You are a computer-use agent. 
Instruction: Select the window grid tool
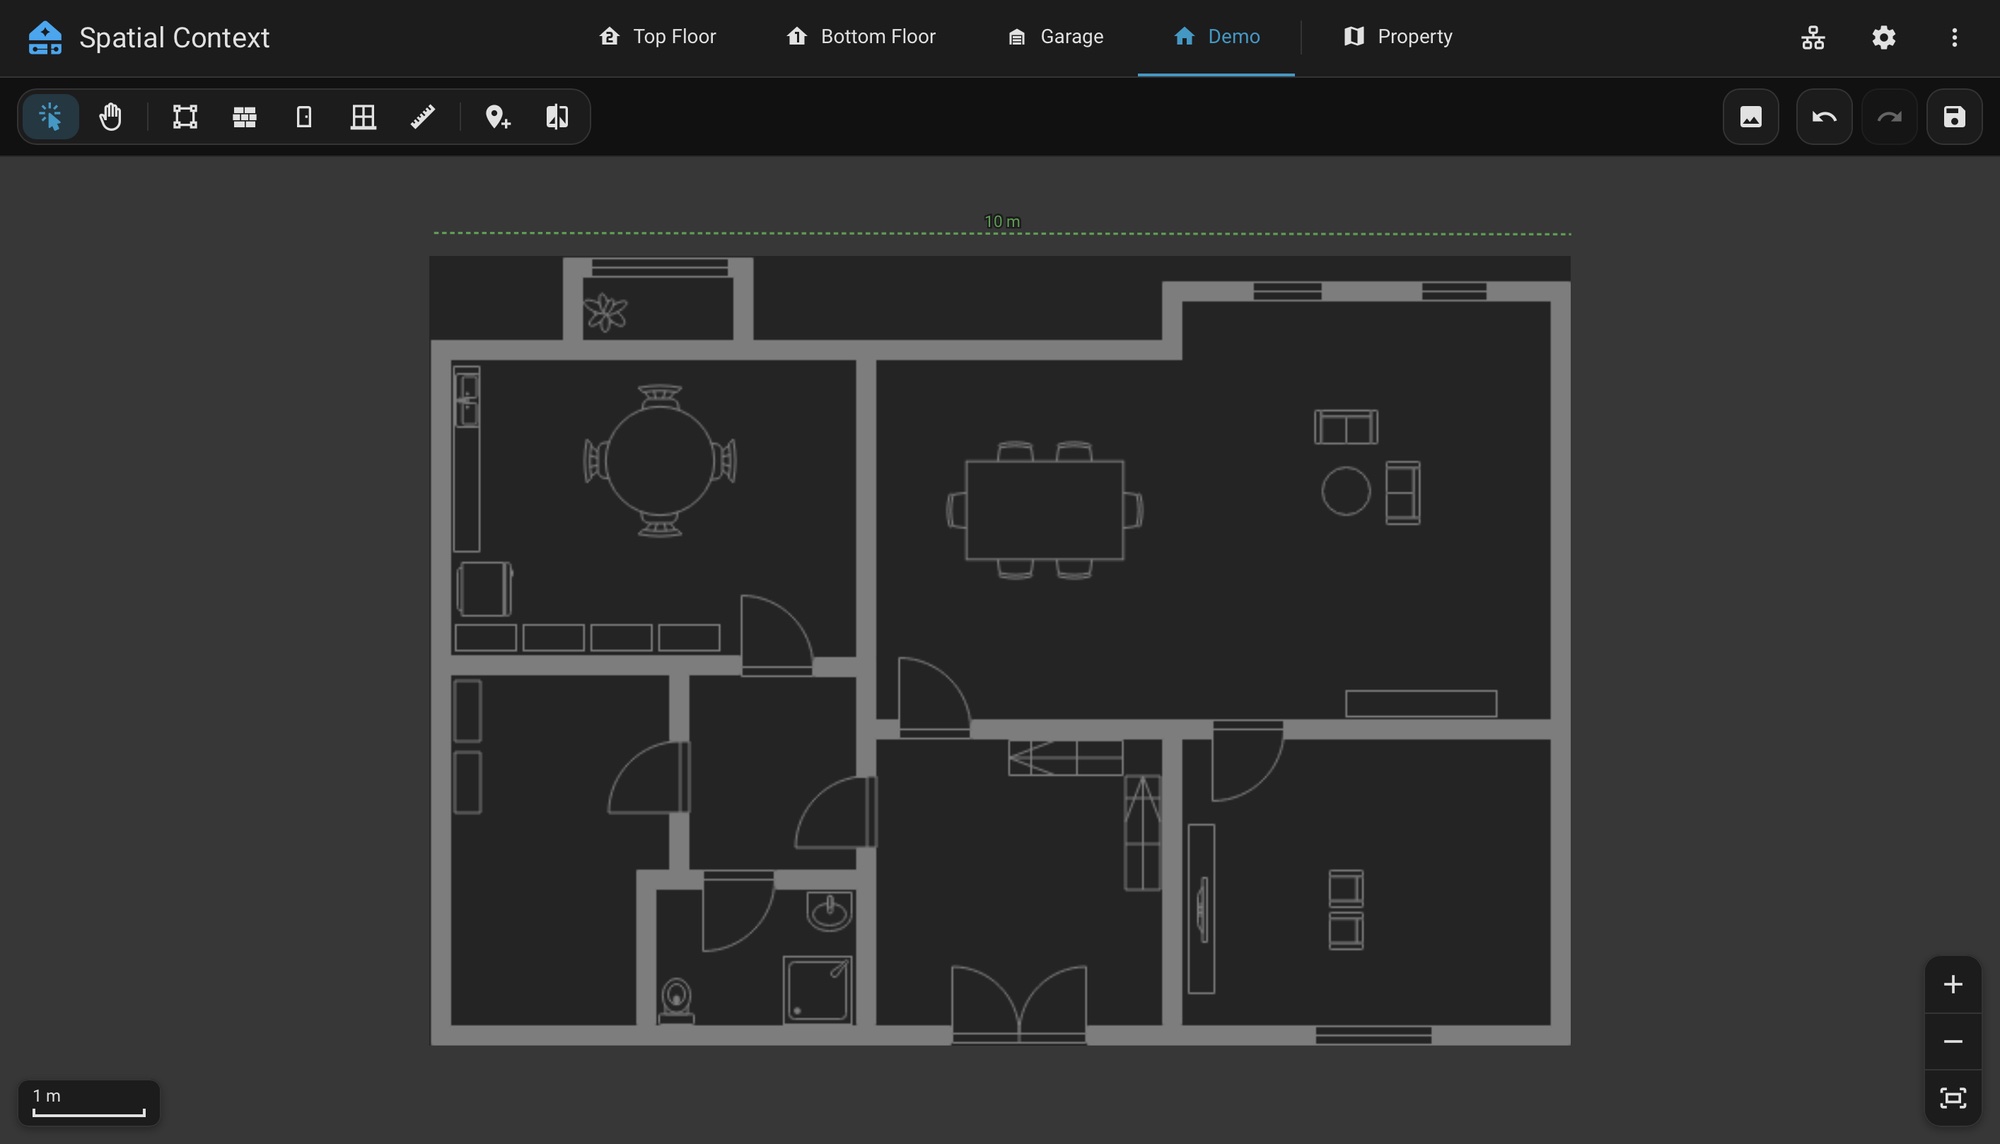[x=364, y=117]
